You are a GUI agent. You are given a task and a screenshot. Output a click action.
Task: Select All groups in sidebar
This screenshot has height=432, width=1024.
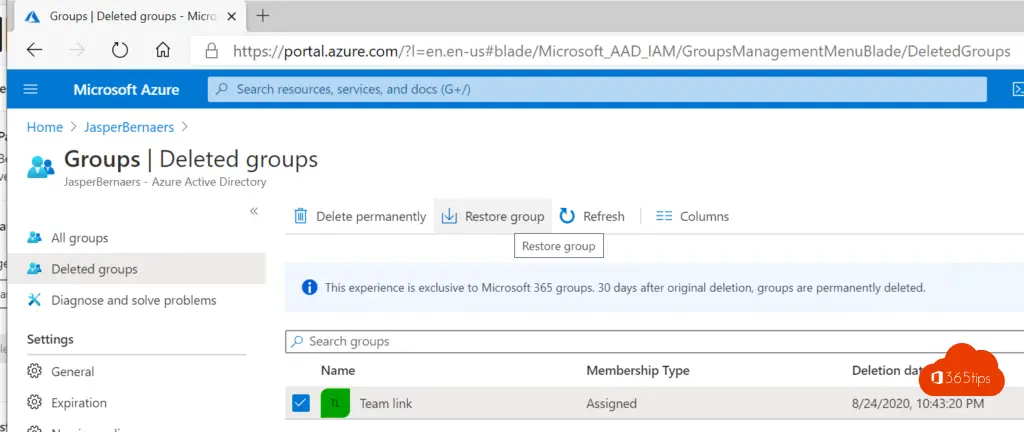79,238
